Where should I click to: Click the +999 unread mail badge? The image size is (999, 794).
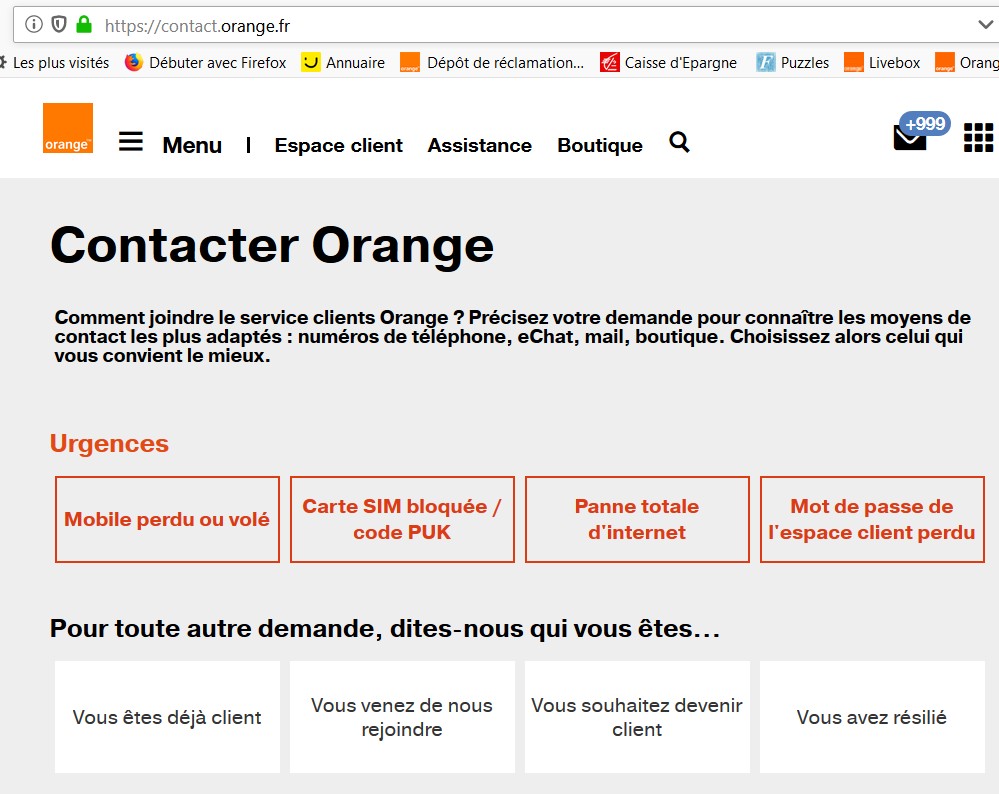tap(924, 123)
